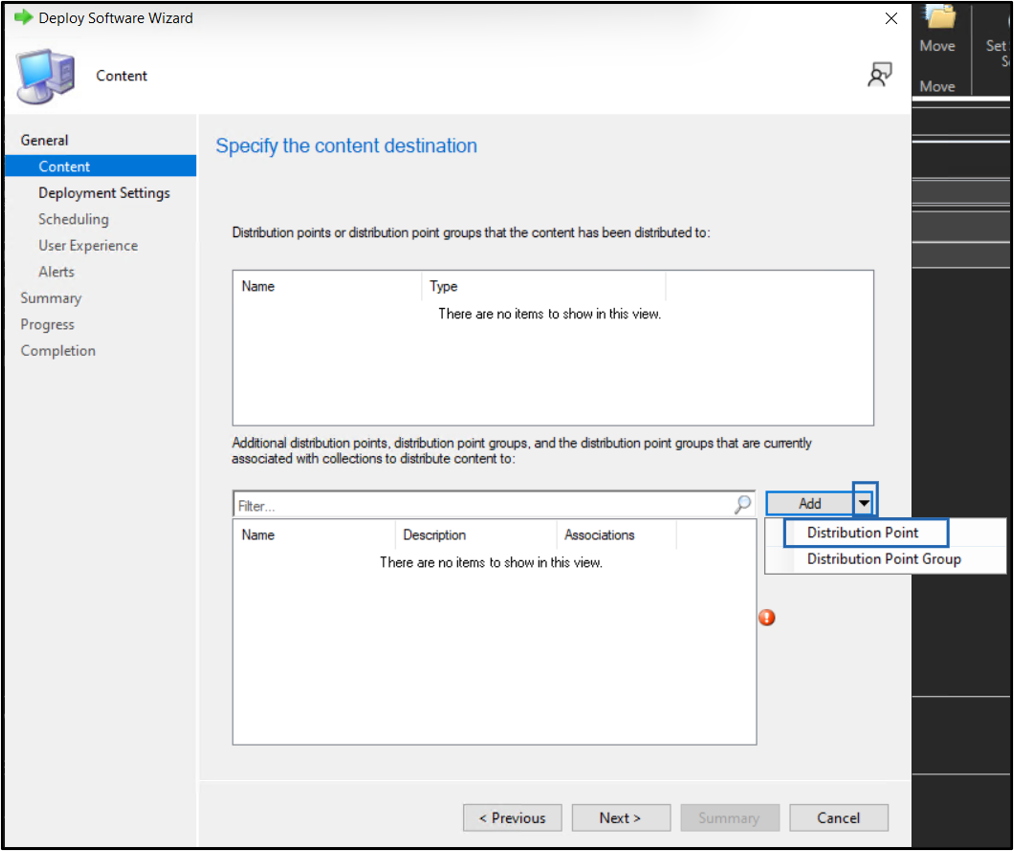
Task: Select Content step in the navigation
Action: click(100, 166)
